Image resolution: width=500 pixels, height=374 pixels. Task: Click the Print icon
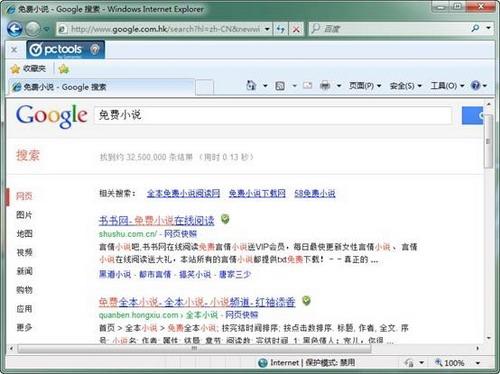click(x=325, y=86)
